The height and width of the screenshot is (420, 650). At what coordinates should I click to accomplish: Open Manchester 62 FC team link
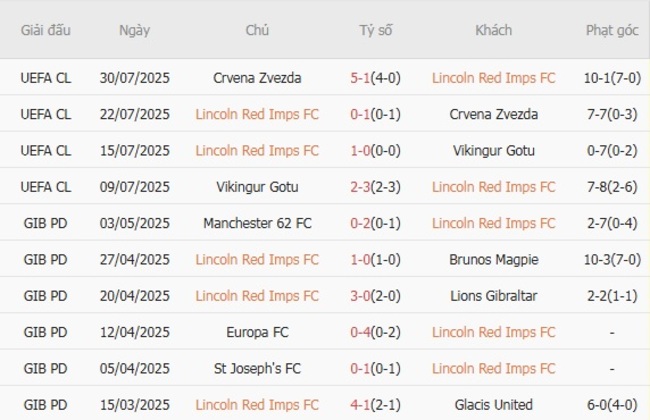(257, 223)
